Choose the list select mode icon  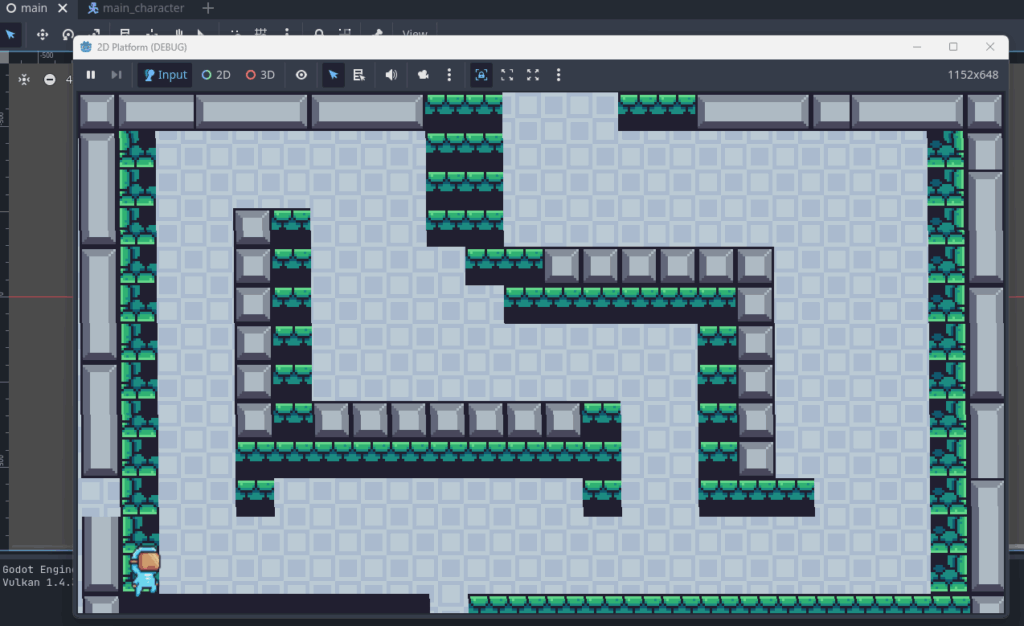(x=359, y=75)
